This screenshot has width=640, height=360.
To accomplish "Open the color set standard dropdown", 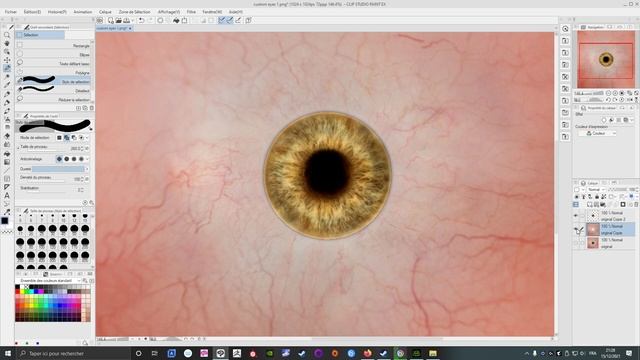I will point(49,281).
